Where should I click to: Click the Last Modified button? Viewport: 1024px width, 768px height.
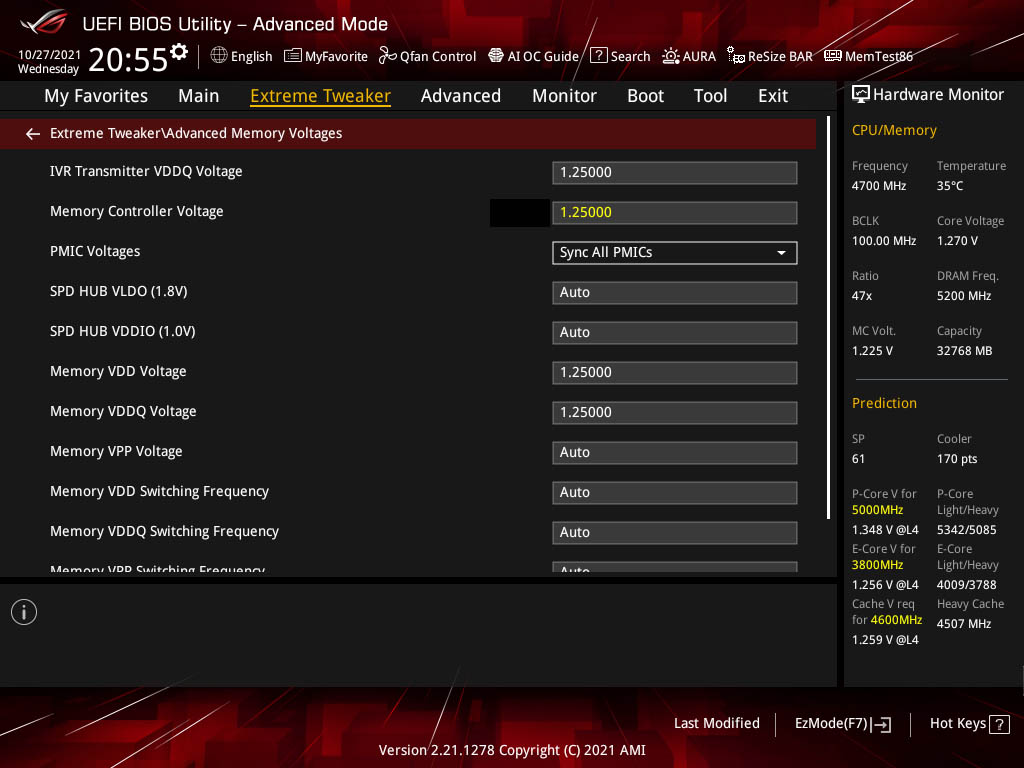(716, 723)
